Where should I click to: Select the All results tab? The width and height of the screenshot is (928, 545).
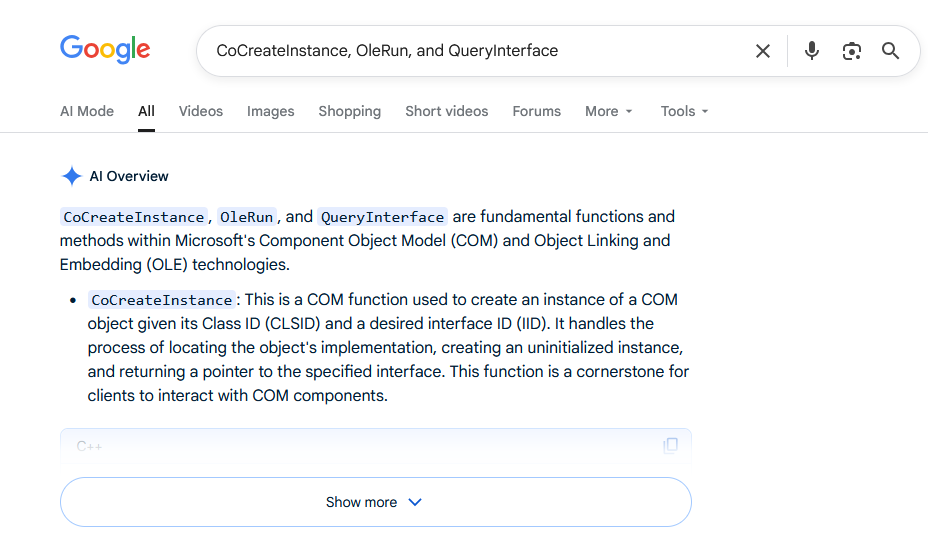coord(147,111)
